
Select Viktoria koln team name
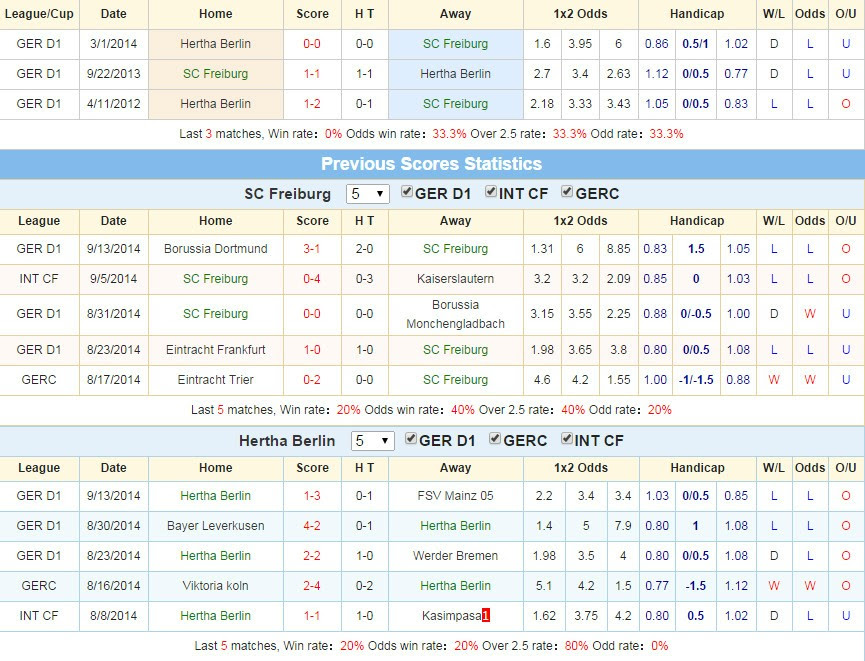[x=216, y=585]
